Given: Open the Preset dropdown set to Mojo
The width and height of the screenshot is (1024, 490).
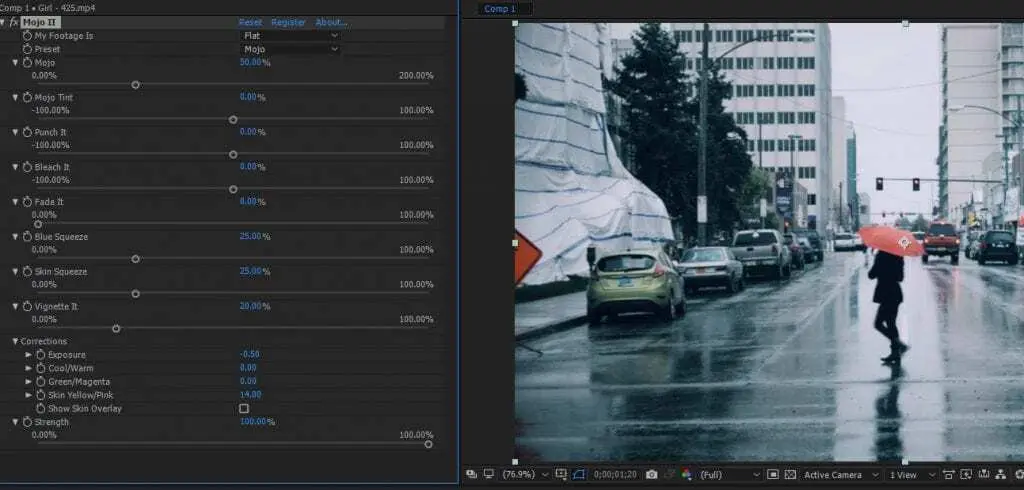Looking at the screenshot, I should tap(290, 49).
